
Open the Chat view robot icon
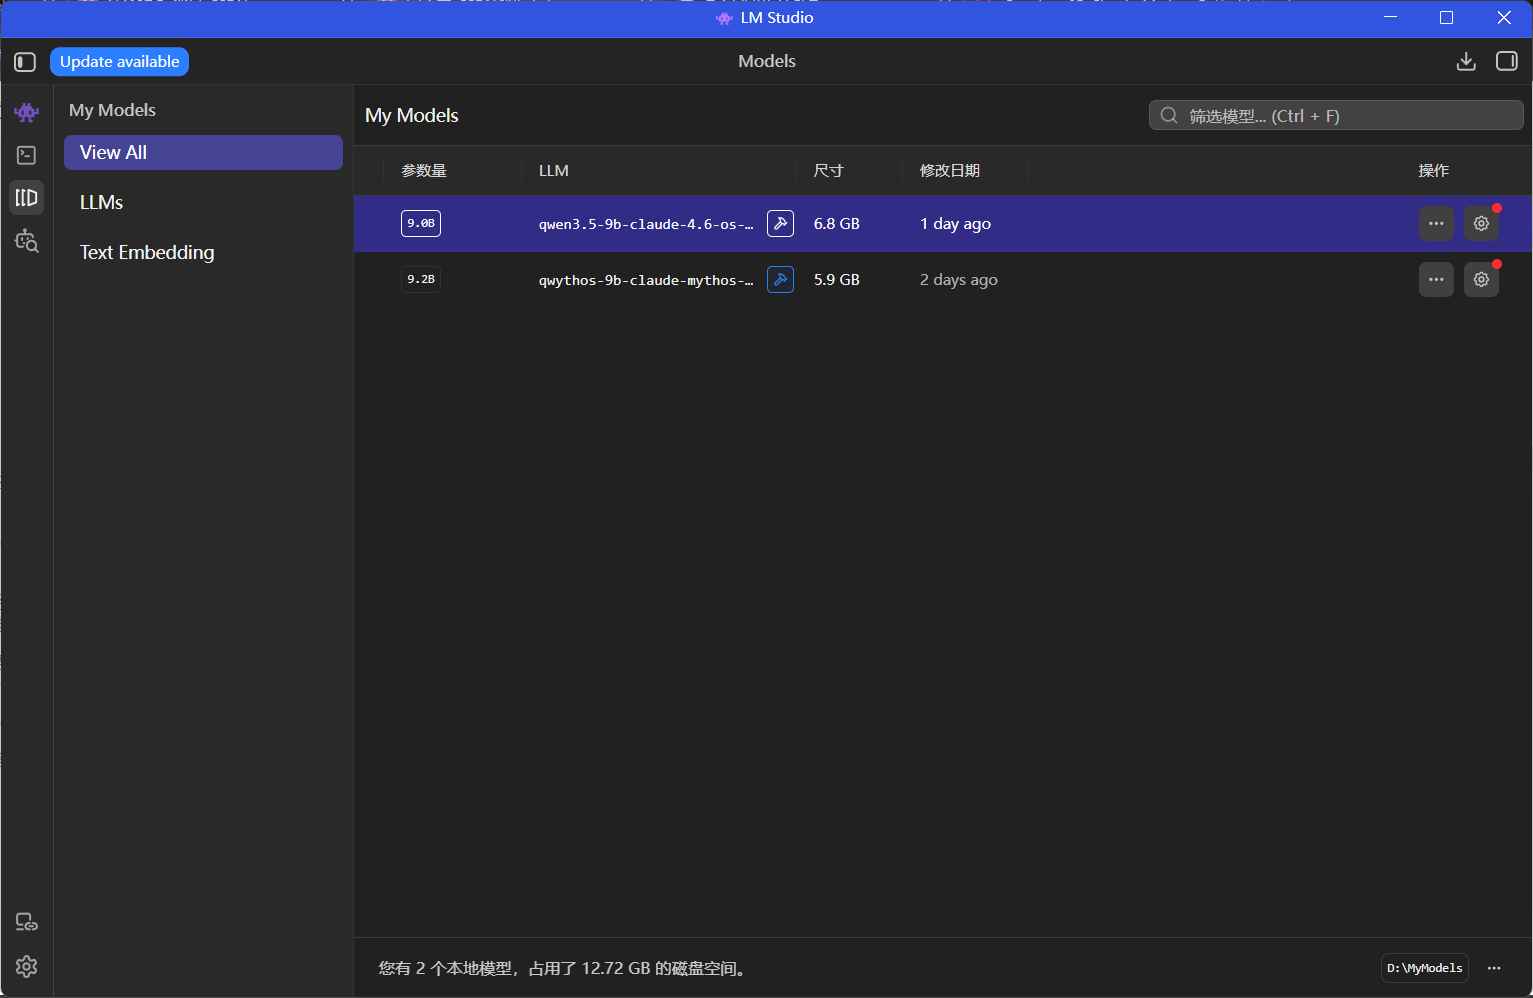point(27,112)
